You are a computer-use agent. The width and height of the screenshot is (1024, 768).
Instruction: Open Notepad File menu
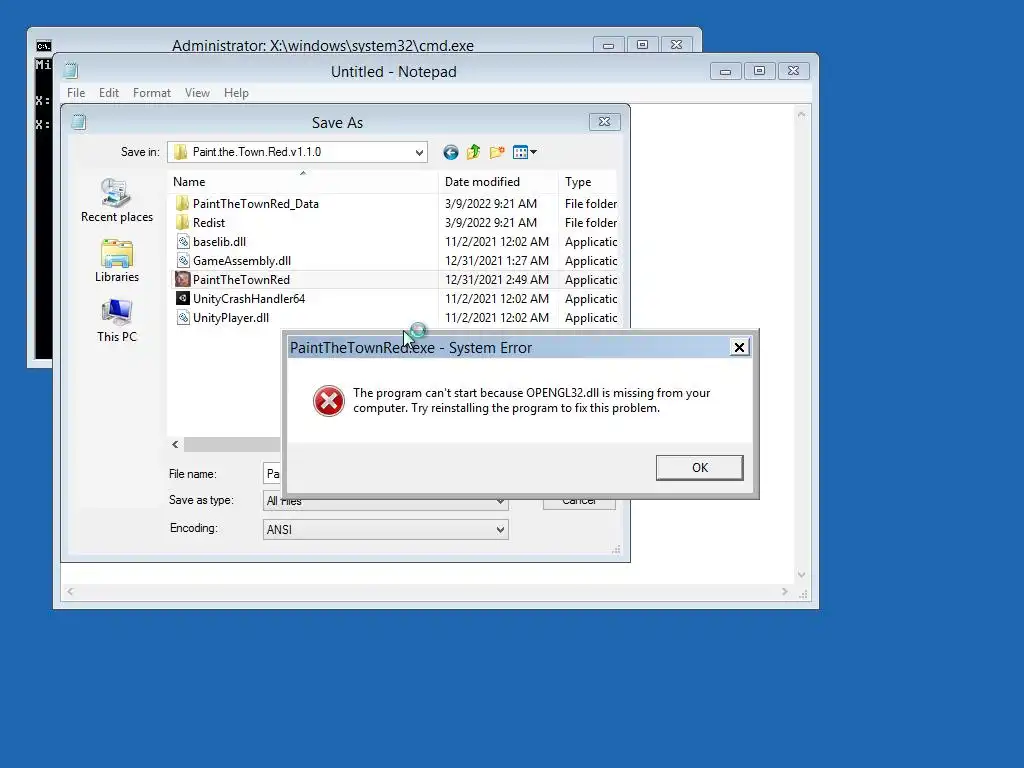[x=76, y=93]
